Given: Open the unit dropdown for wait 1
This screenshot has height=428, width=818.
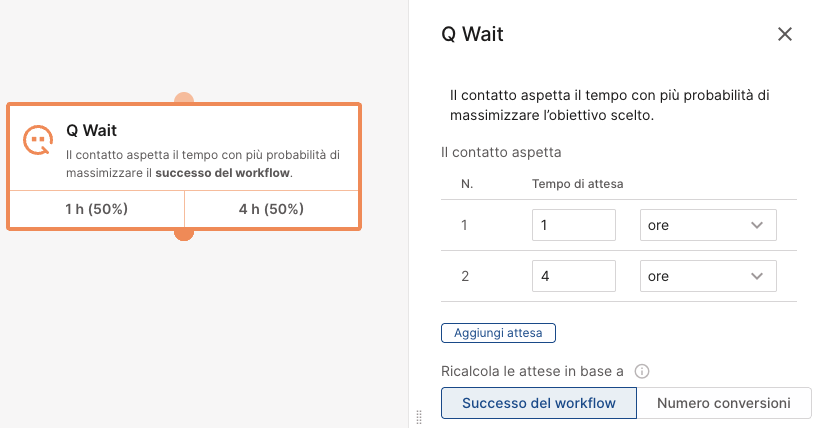Looking at the screenshot, I should point(708,225).
